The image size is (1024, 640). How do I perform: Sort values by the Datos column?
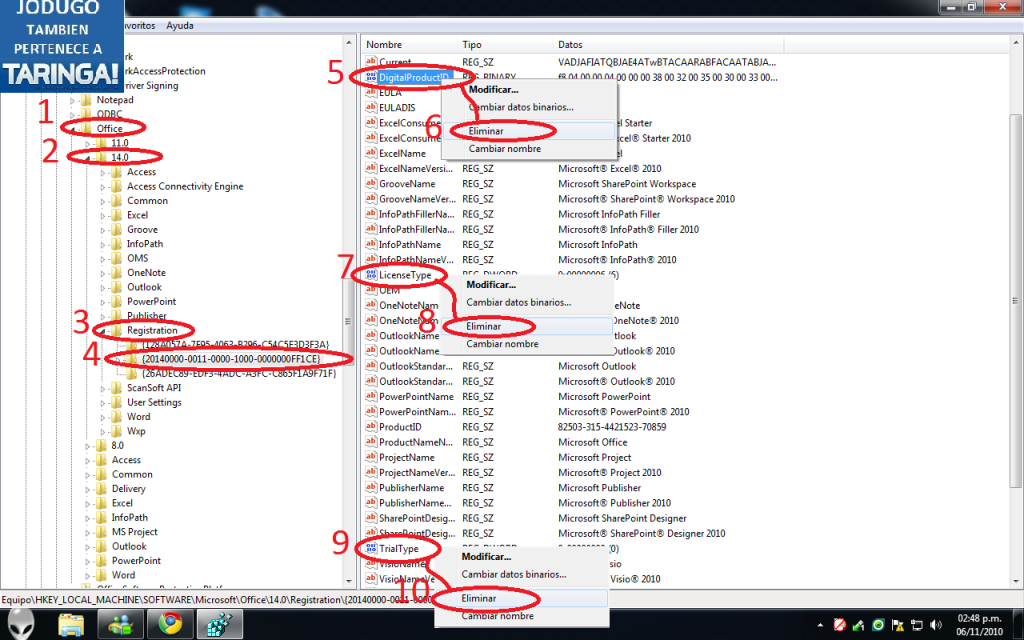668,44
